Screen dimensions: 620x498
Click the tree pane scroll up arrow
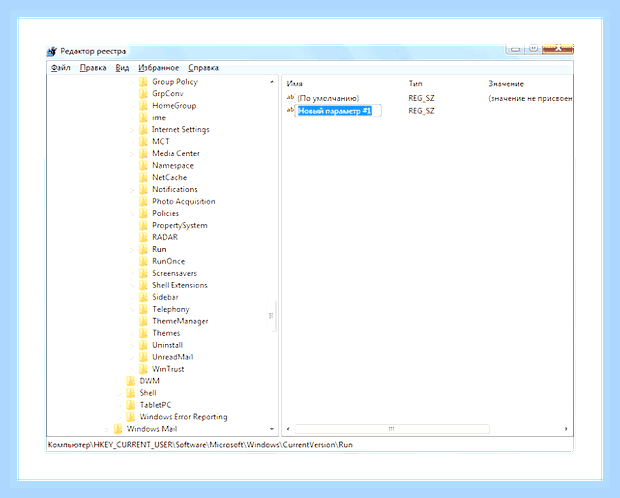pyautogui.click(x=272, y=82)
